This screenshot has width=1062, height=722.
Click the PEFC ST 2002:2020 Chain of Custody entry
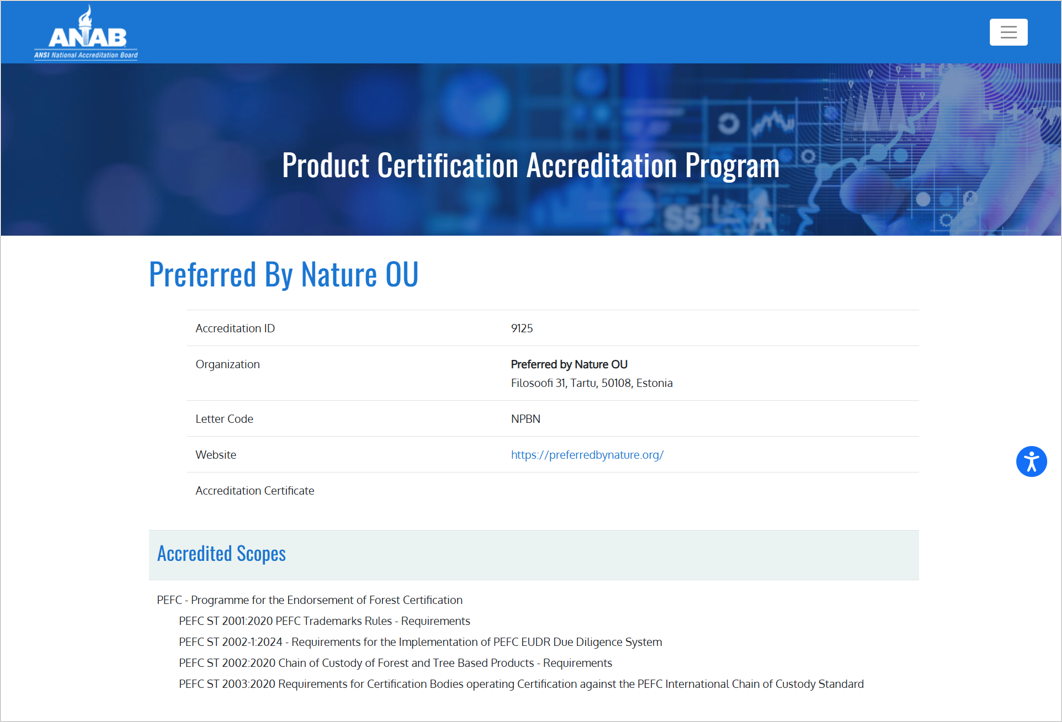395,663
